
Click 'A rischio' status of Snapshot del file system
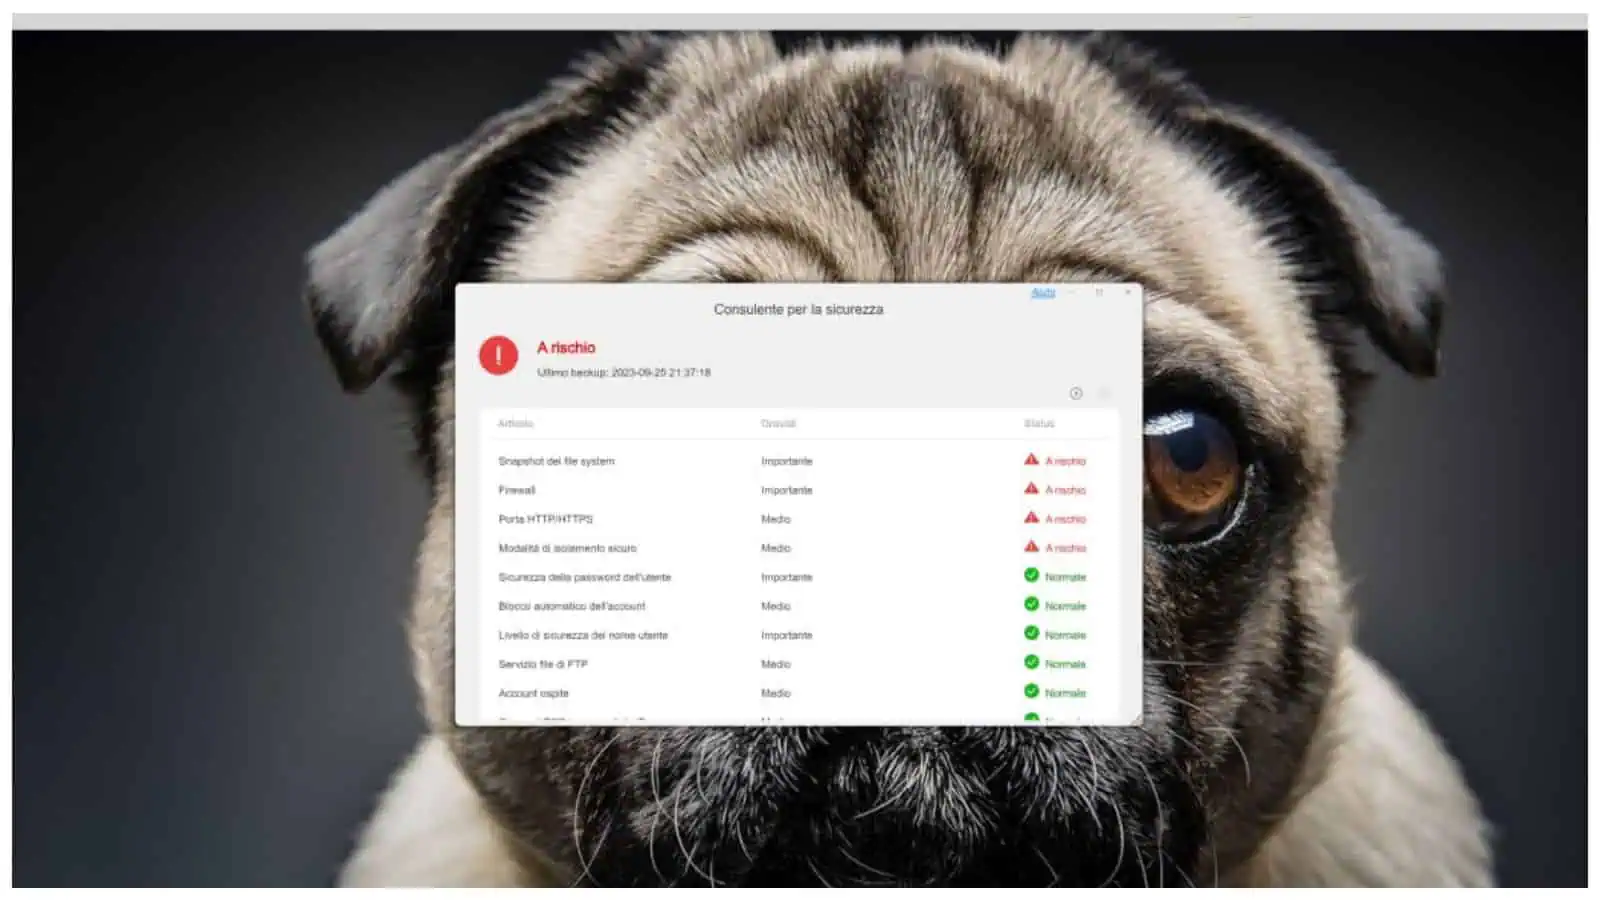coord(1065,461)
